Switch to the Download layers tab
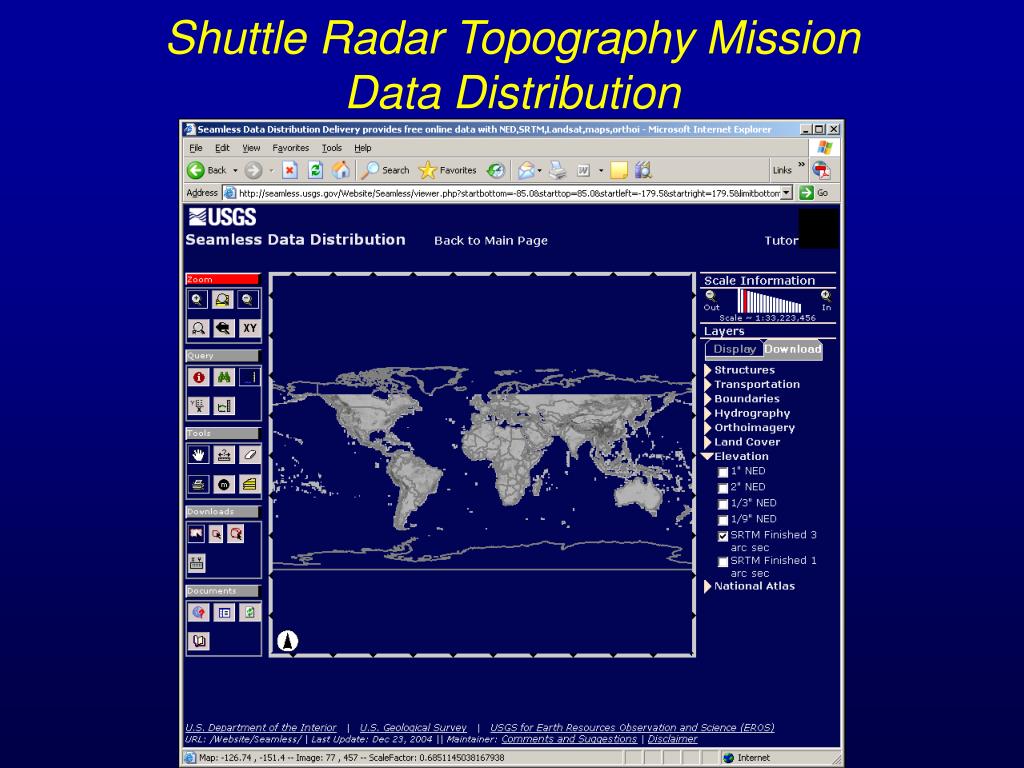1024x768 pixels. [x=793, y=349]
